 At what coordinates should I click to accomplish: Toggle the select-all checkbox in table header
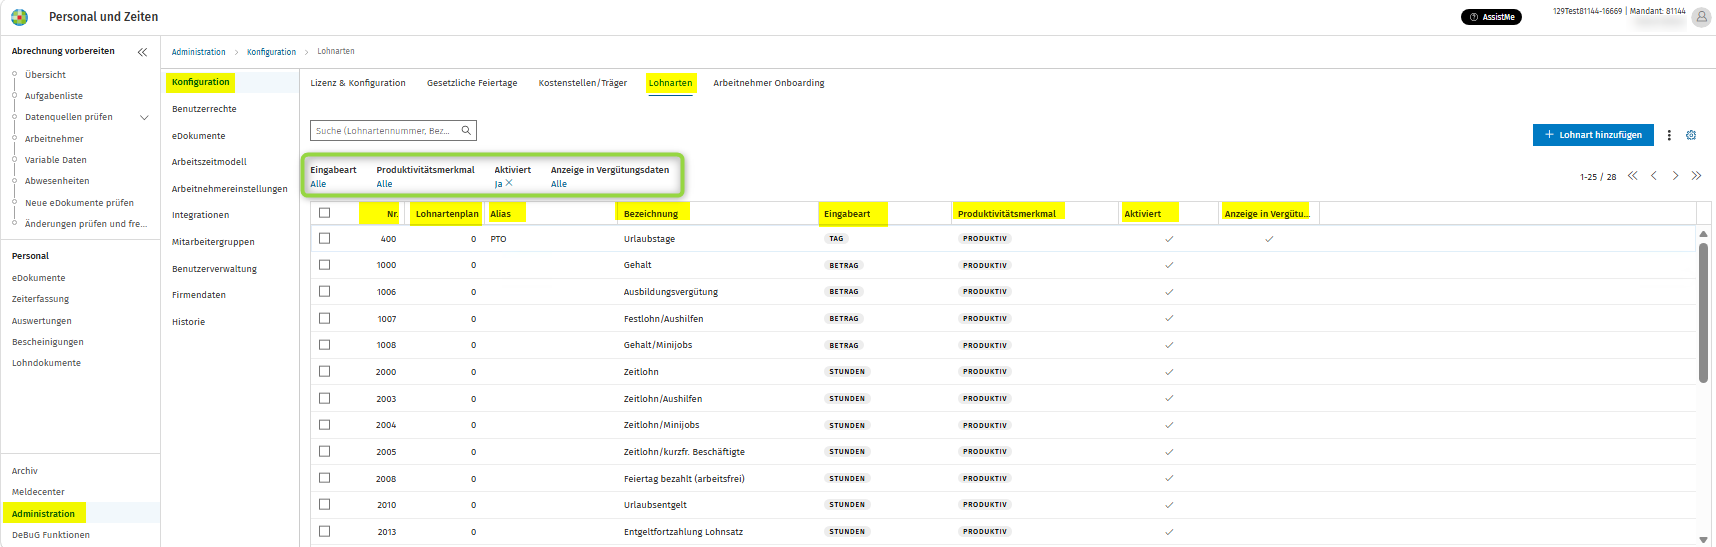(x=324, y=212)
